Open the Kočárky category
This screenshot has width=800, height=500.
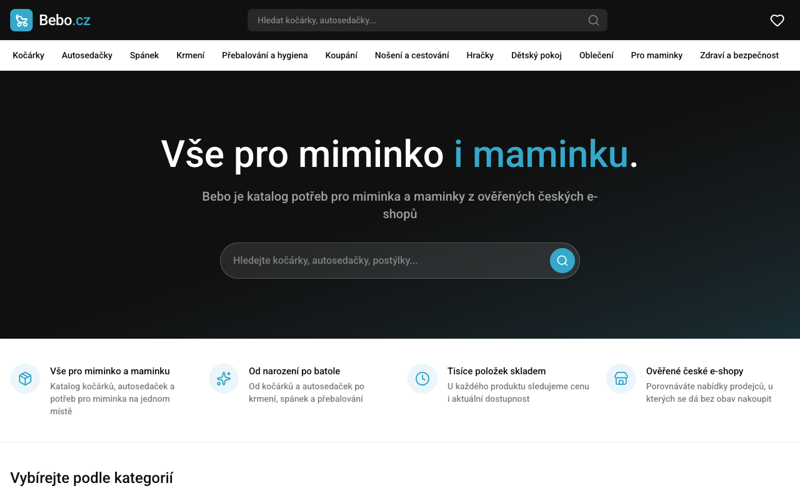[29, 55]
